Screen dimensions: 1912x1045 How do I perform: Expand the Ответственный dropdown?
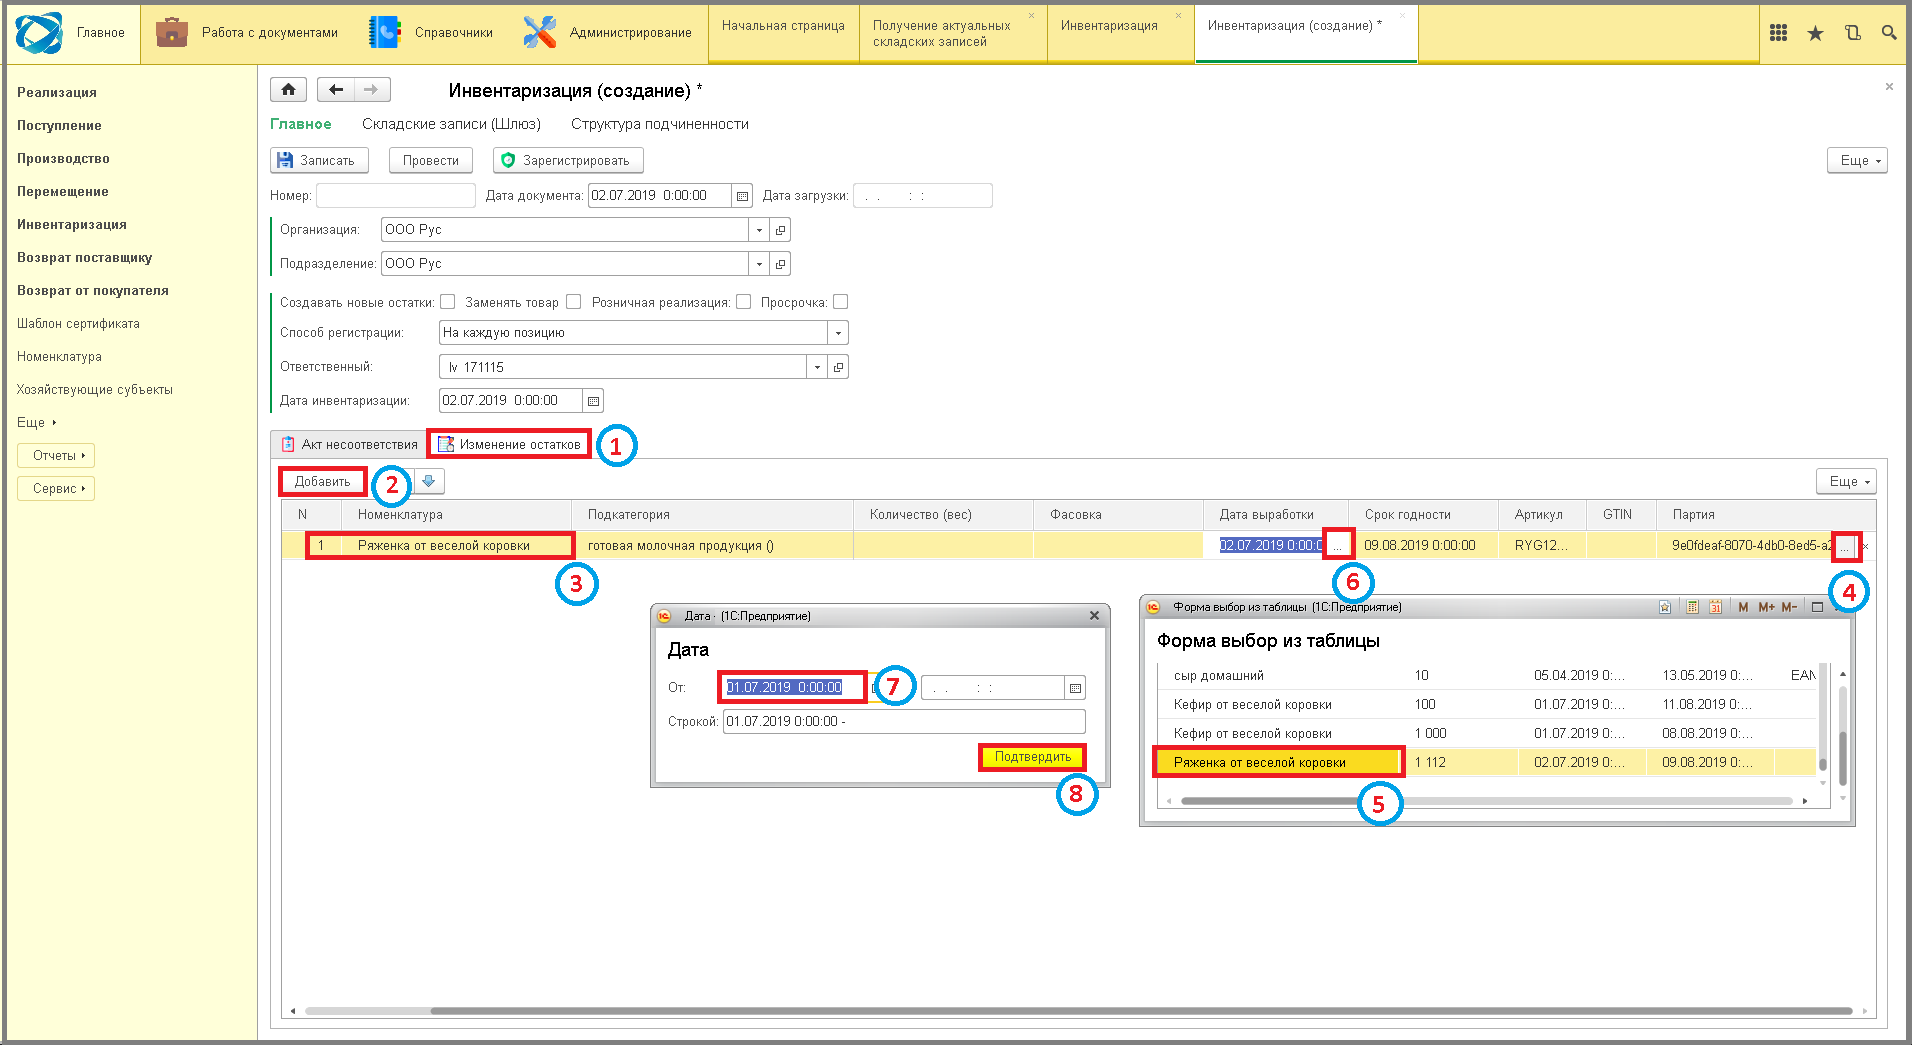pos(817,367)
